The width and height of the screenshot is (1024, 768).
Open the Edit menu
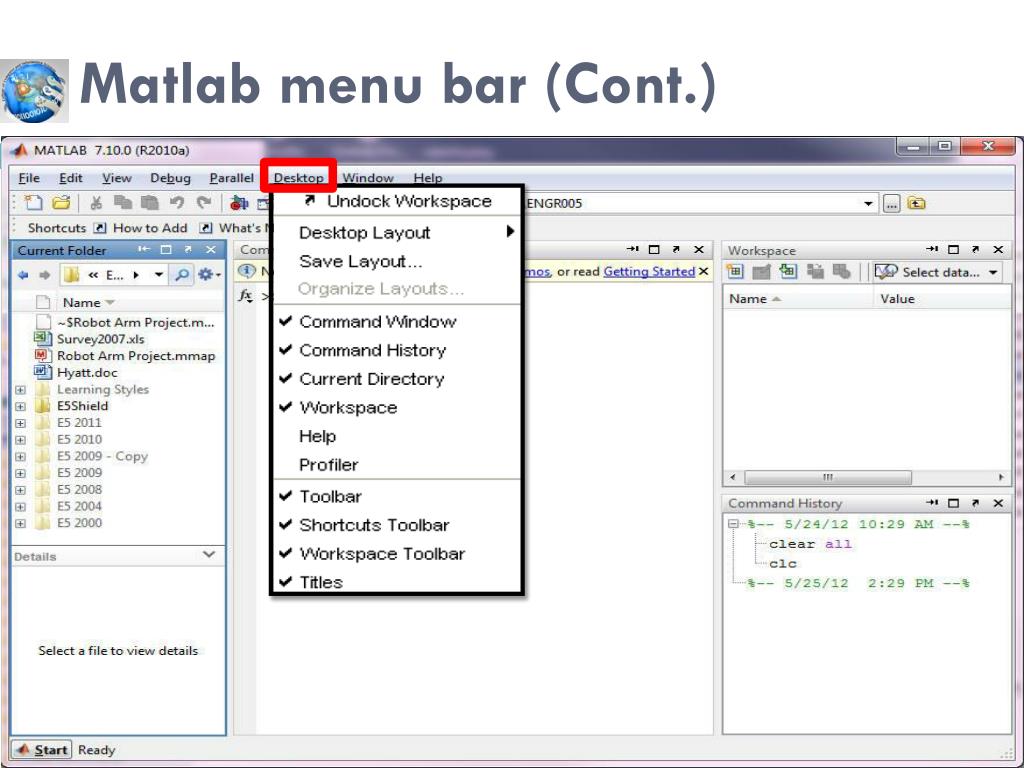point(71,178)
